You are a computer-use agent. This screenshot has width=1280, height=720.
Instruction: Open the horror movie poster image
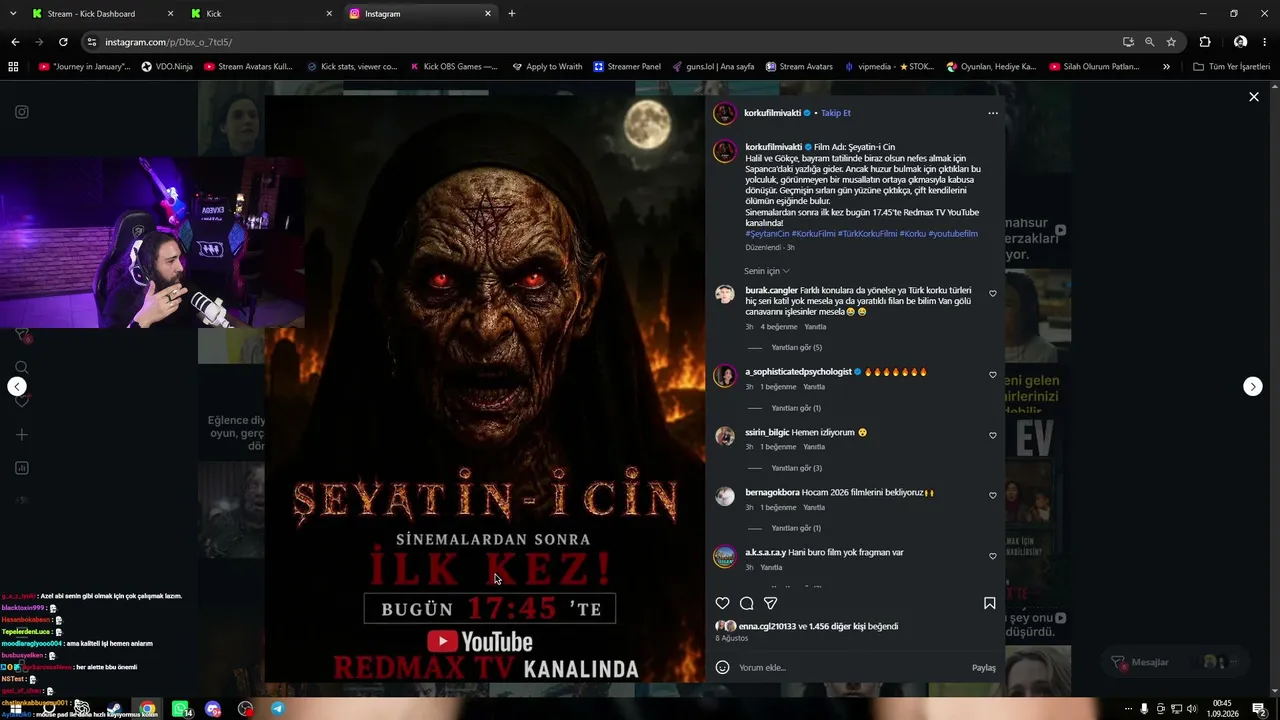click(x=485, y=388)
